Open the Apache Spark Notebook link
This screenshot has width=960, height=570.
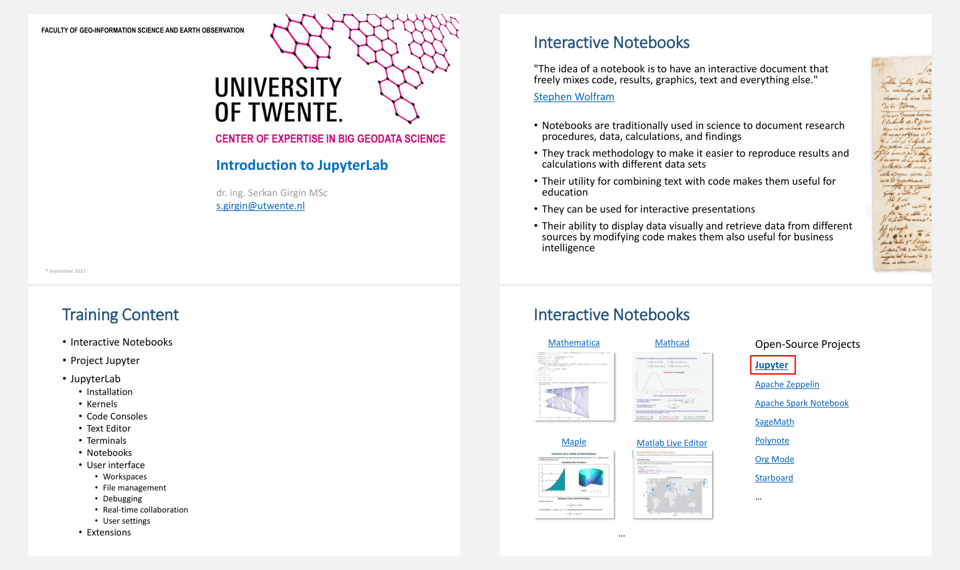pos(801,403)
